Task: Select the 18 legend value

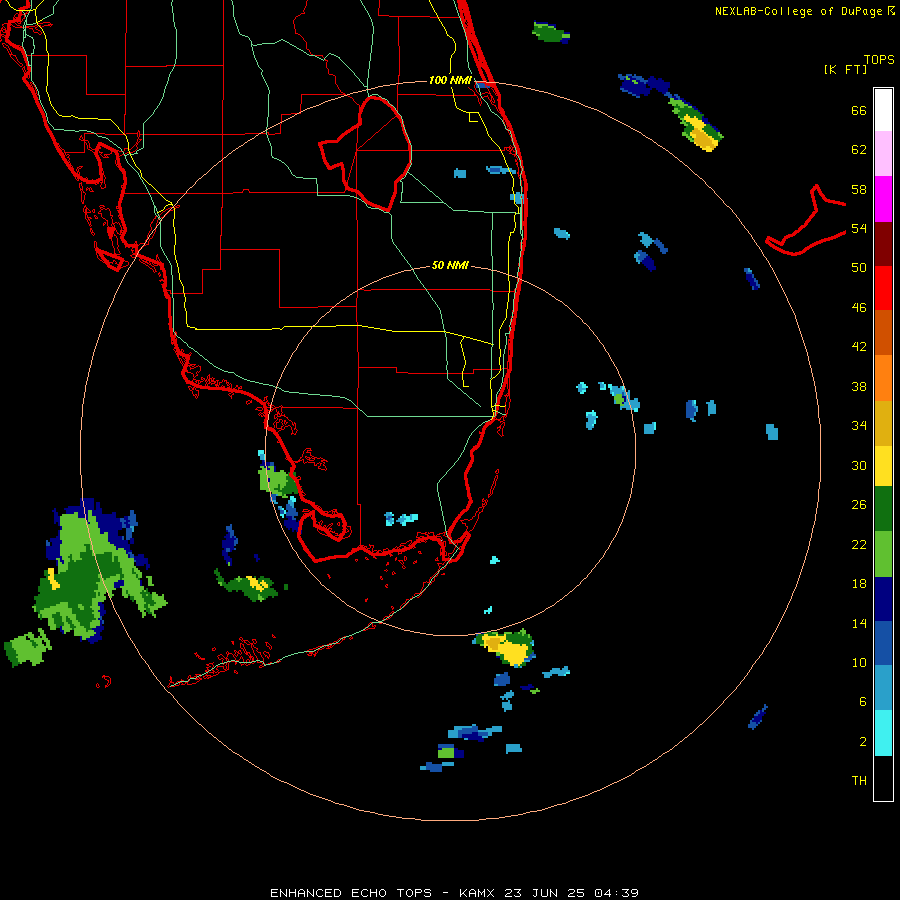Action: pos(859,584)
